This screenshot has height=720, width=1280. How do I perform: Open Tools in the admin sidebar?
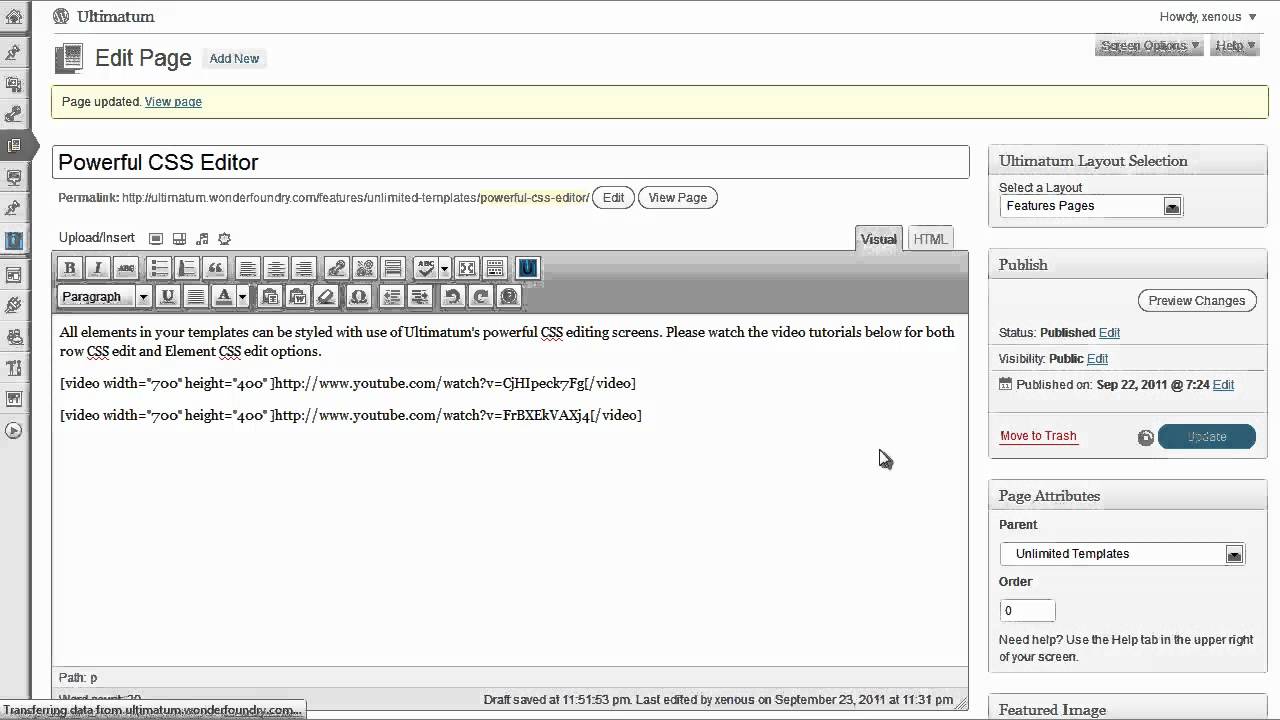click(14, 368)
